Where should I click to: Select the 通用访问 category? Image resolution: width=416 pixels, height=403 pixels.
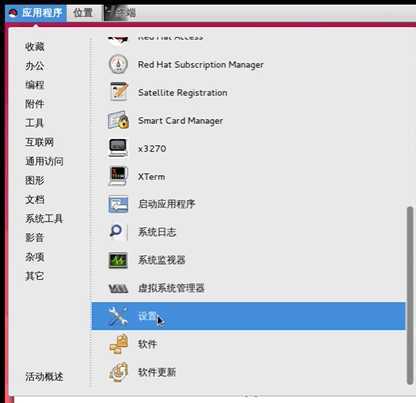pos(44,161)
